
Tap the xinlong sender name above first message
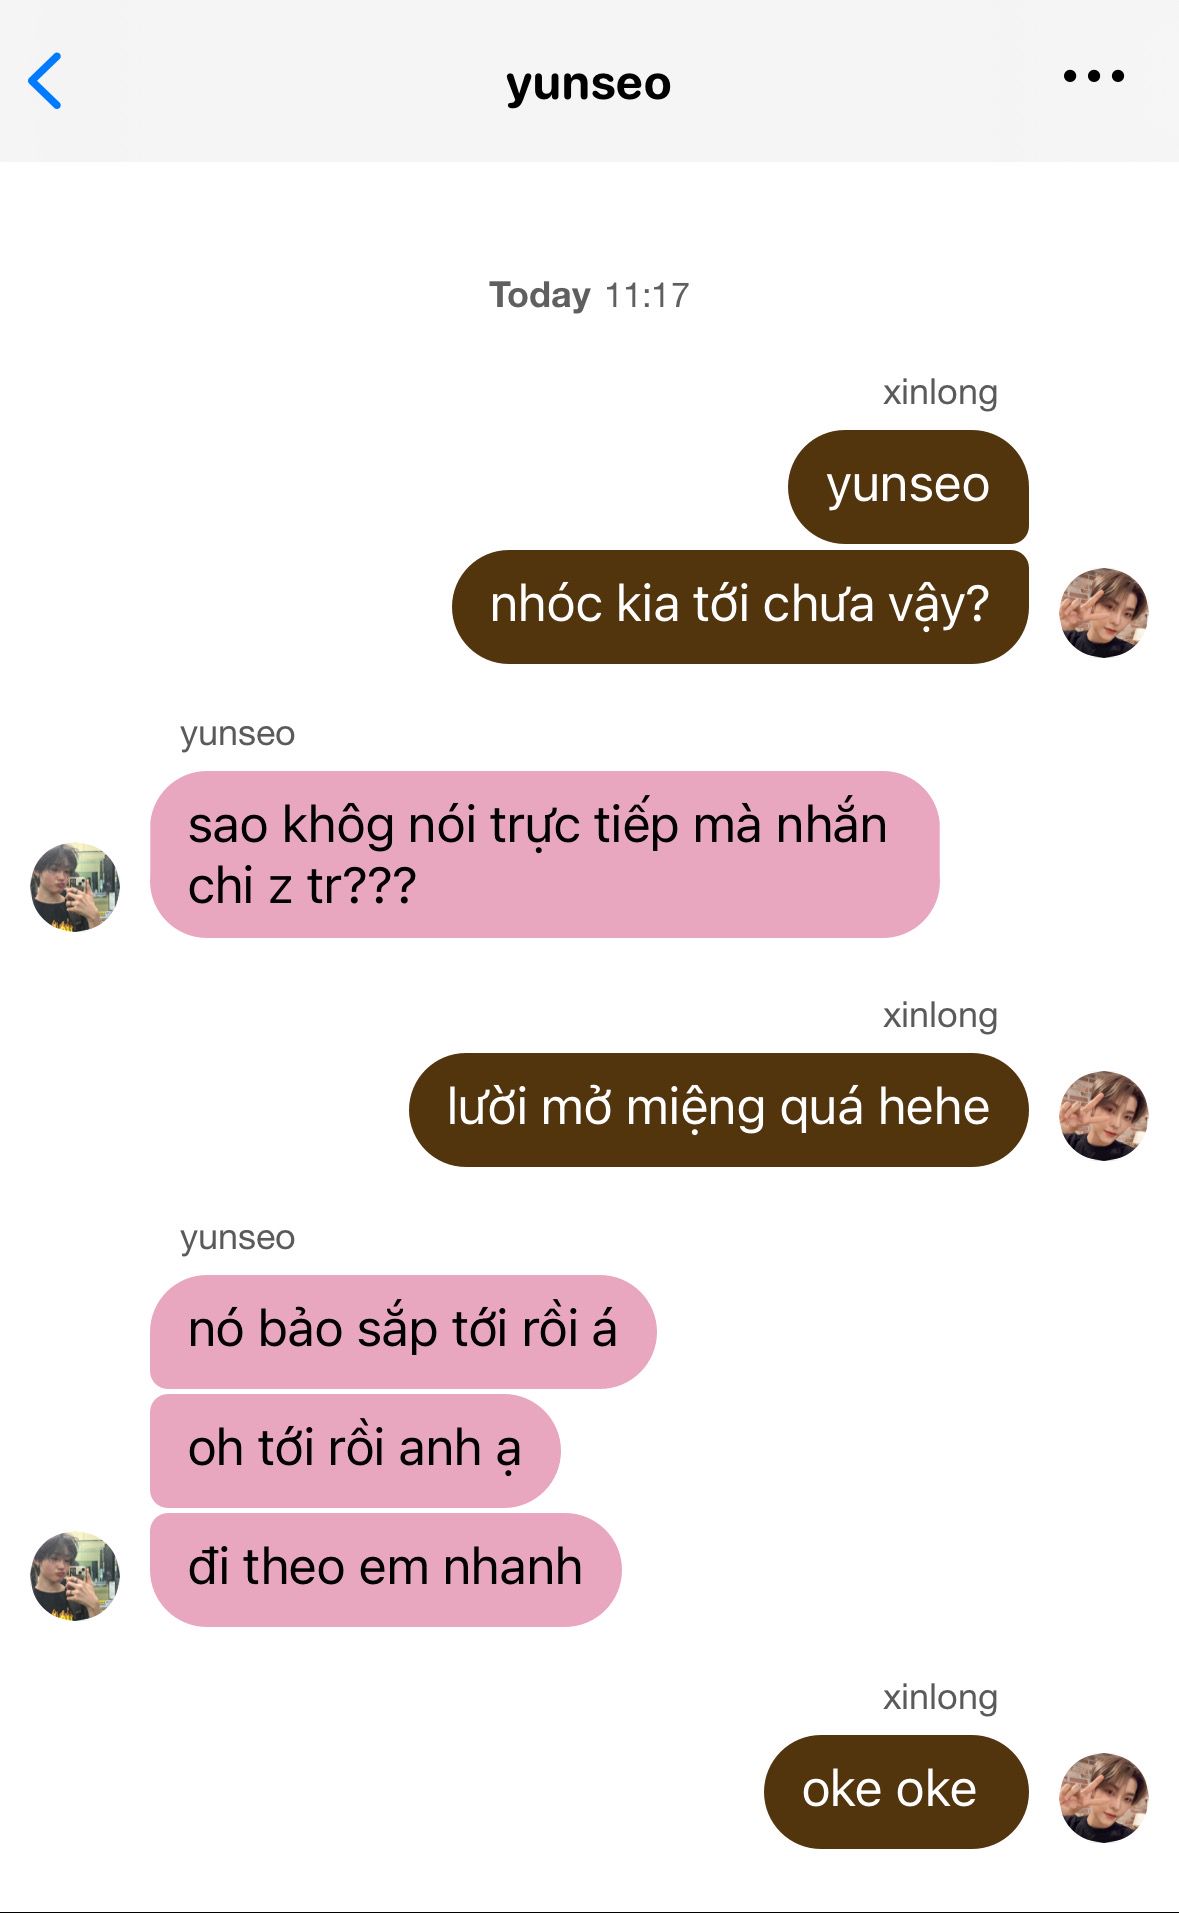coord(940,392)
